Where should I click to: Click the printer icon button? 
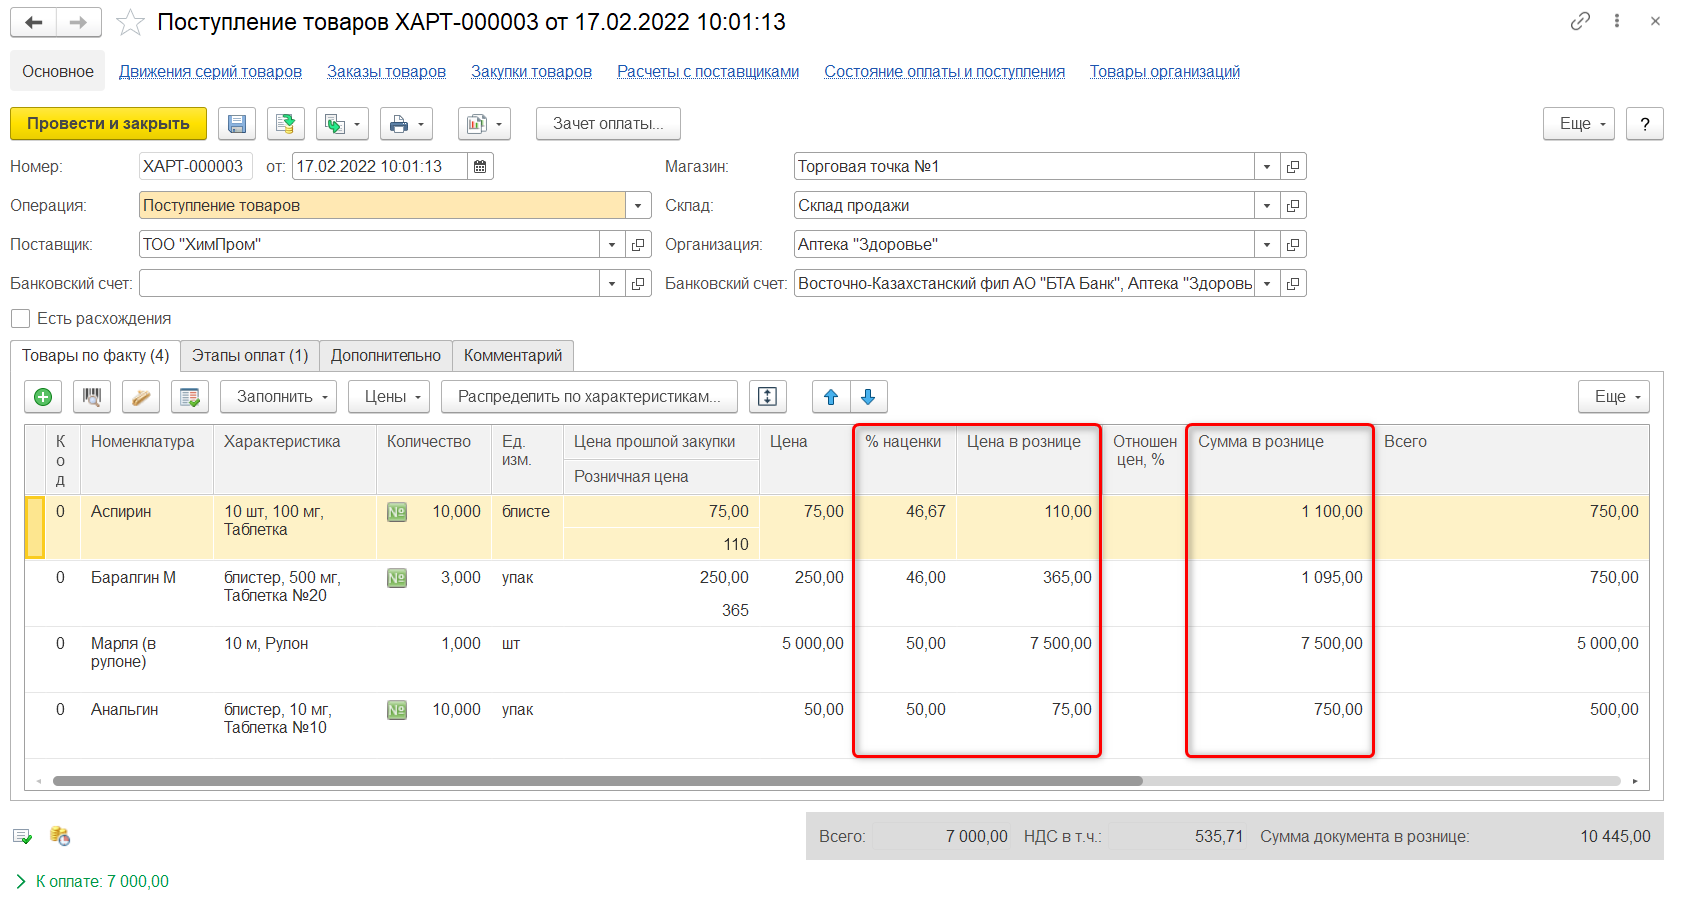(x=399, y=124)
